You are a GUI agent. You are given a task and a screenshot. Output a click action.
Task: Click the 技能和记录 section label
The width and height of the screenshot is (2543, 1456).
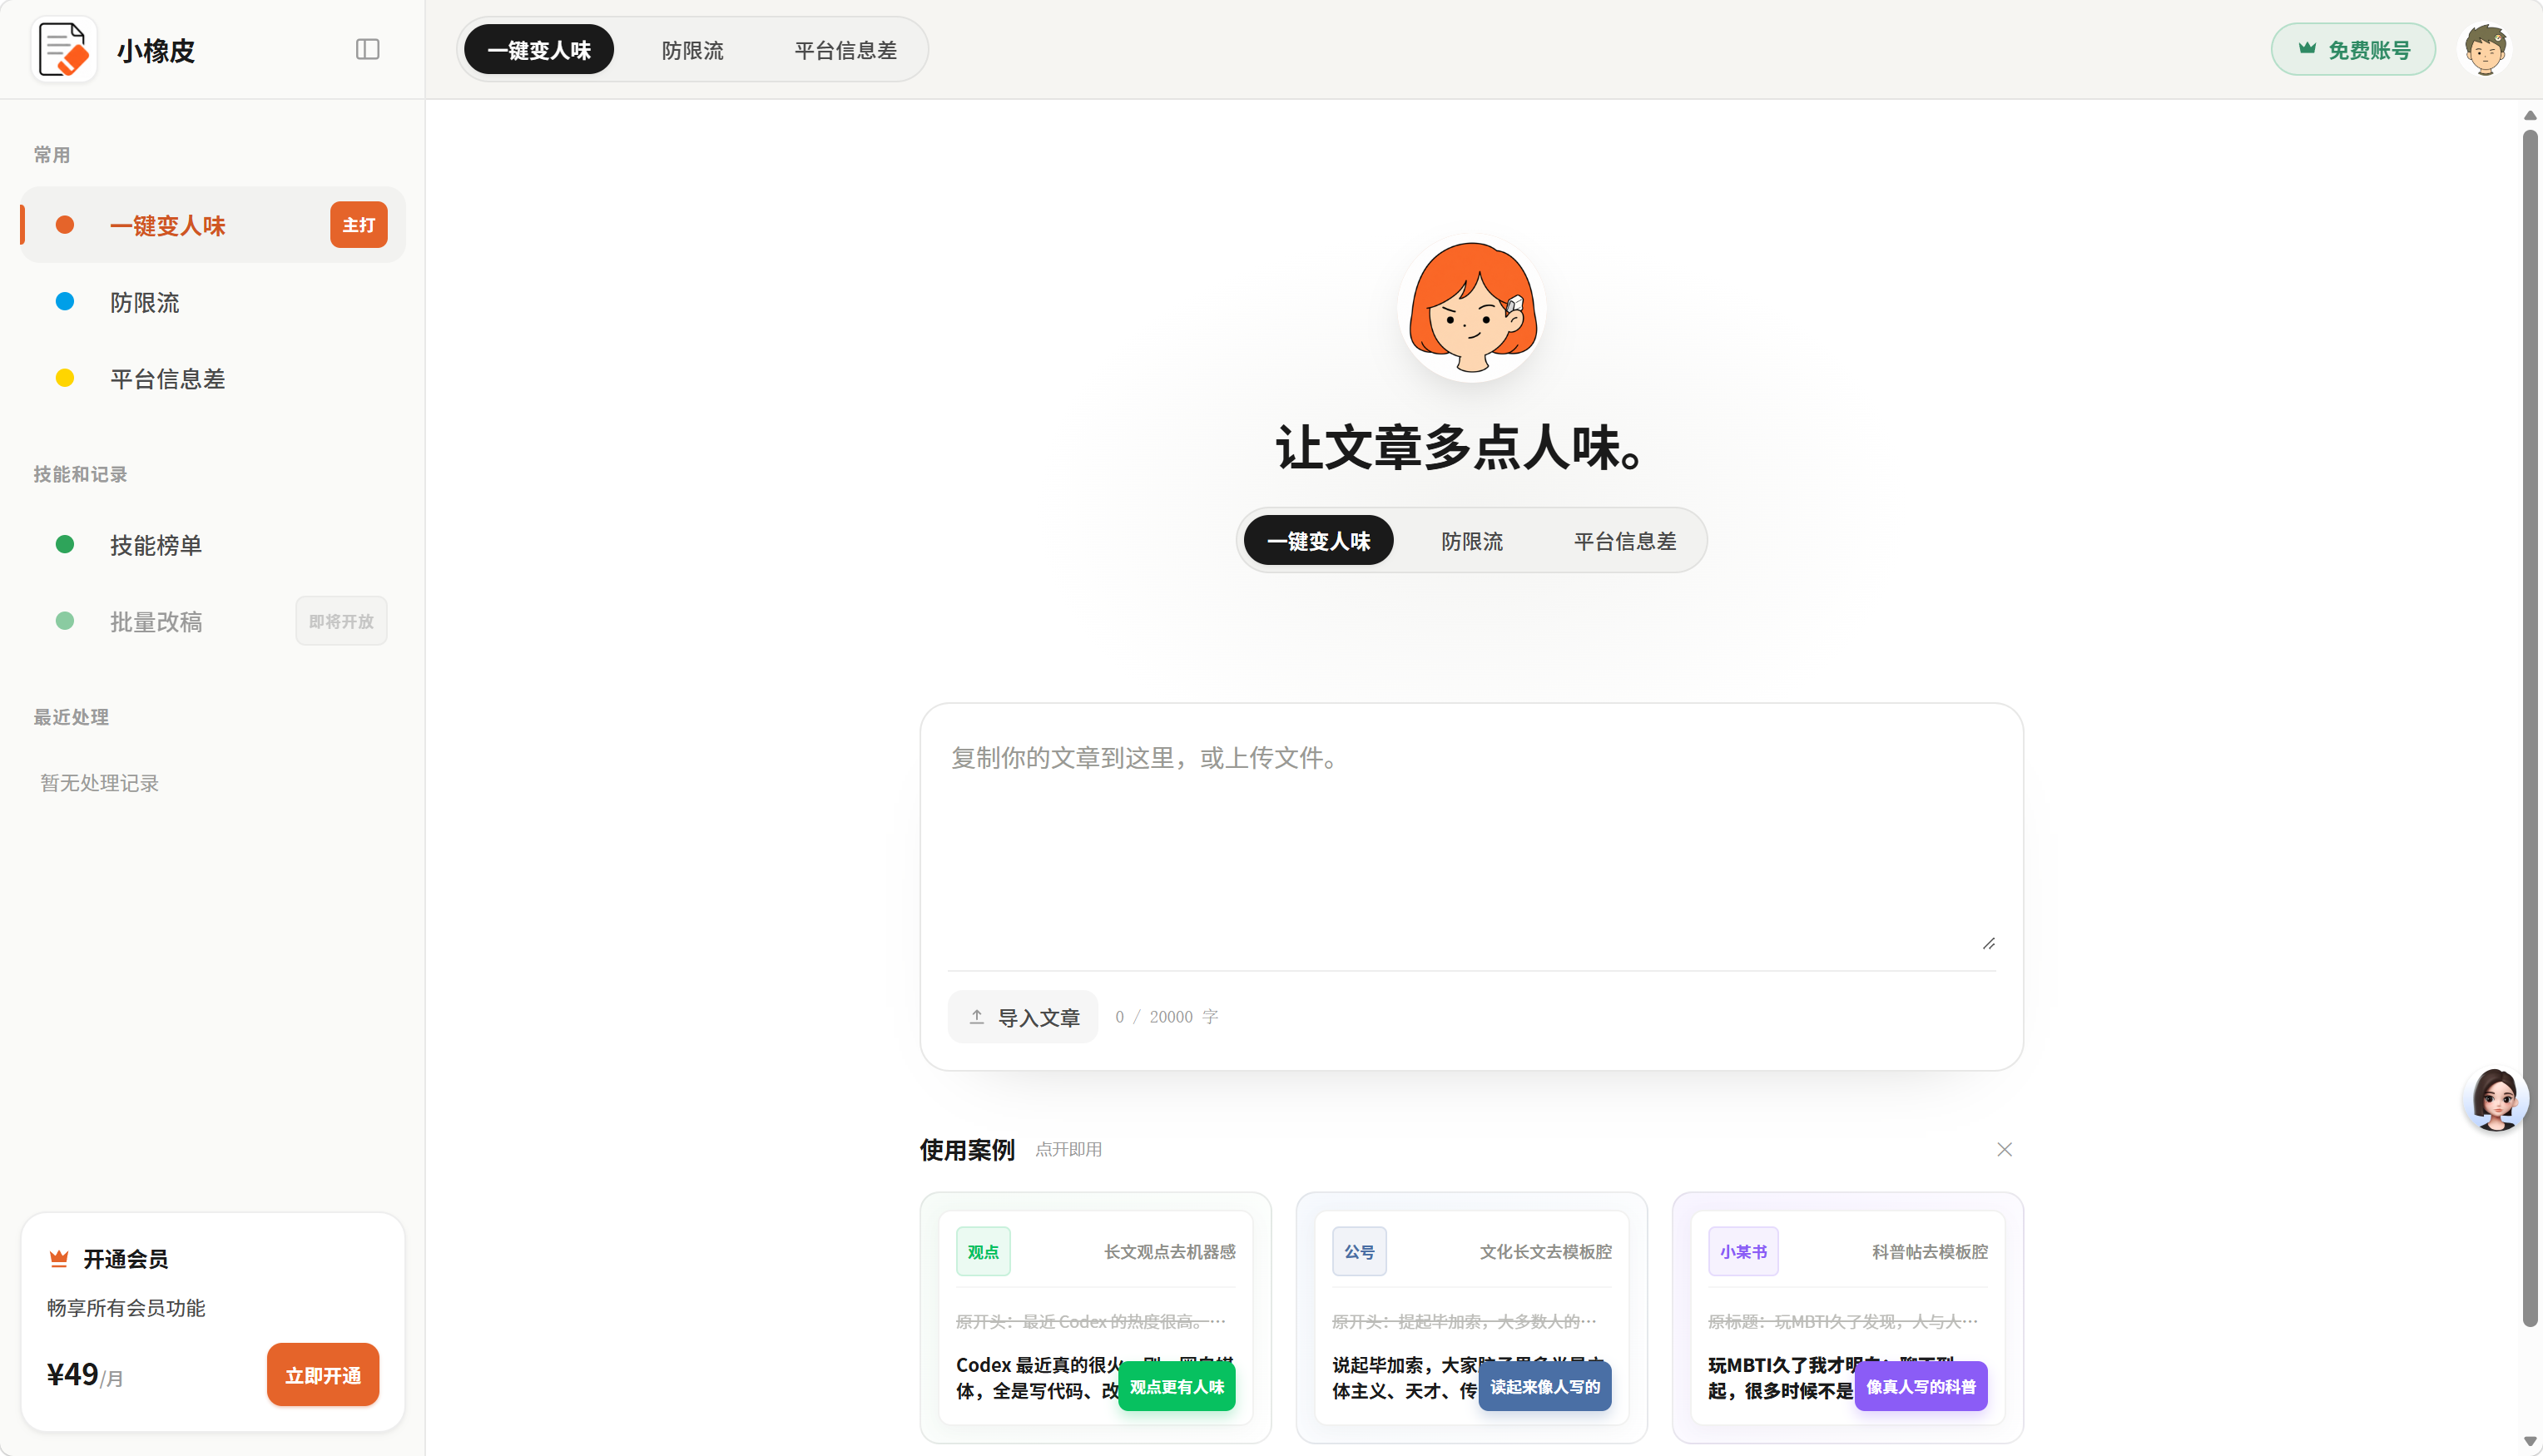(x=80, y=474)
